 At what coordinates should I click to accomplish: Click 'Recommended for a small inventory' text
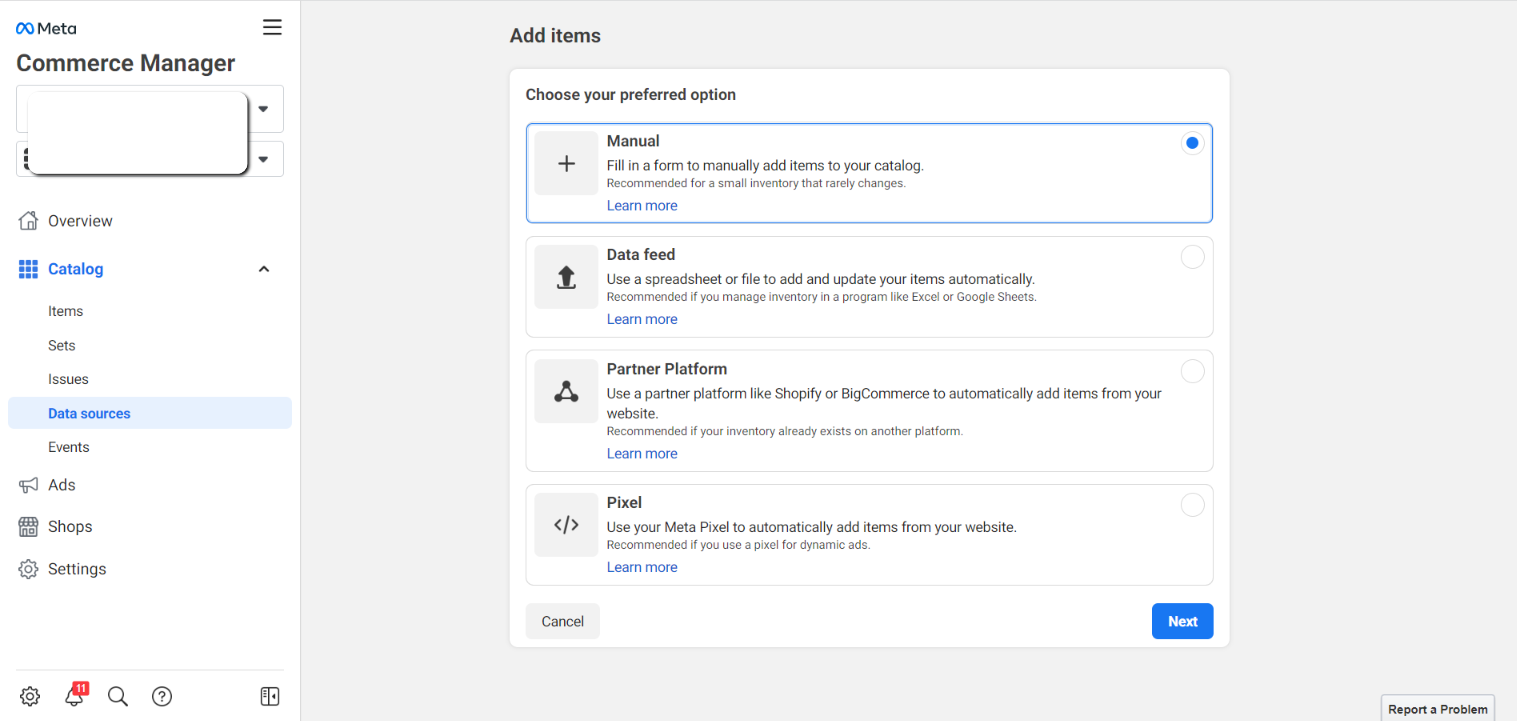tap(756, 184)
